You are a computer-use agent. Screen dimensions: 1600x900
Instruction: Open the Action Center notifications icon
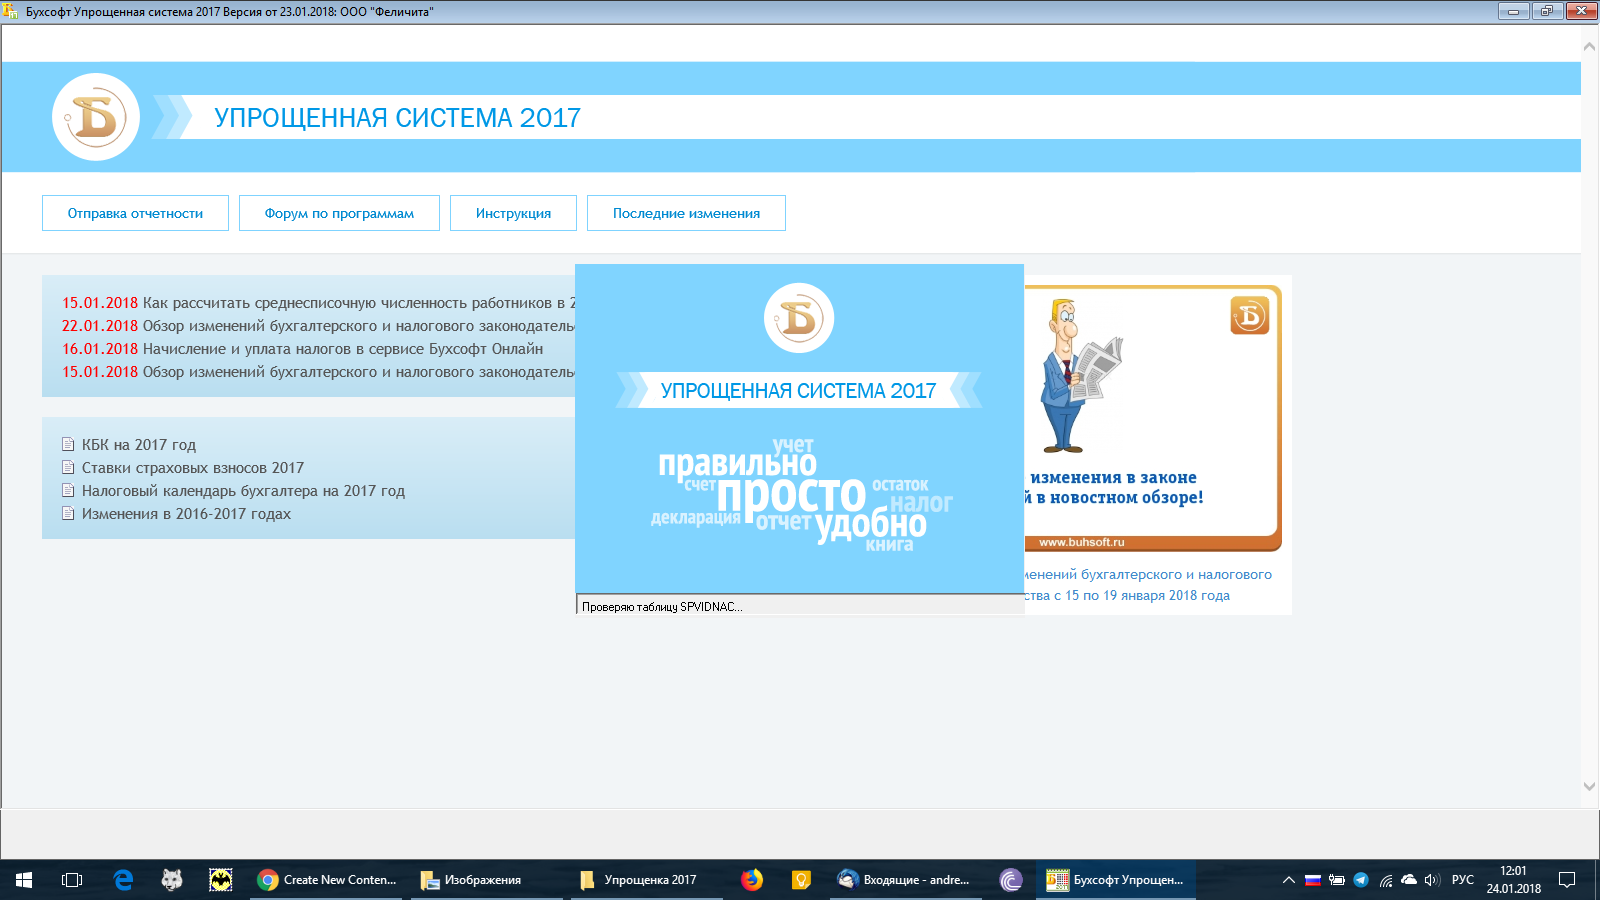pyautogui.click(x=1567, y=880)
